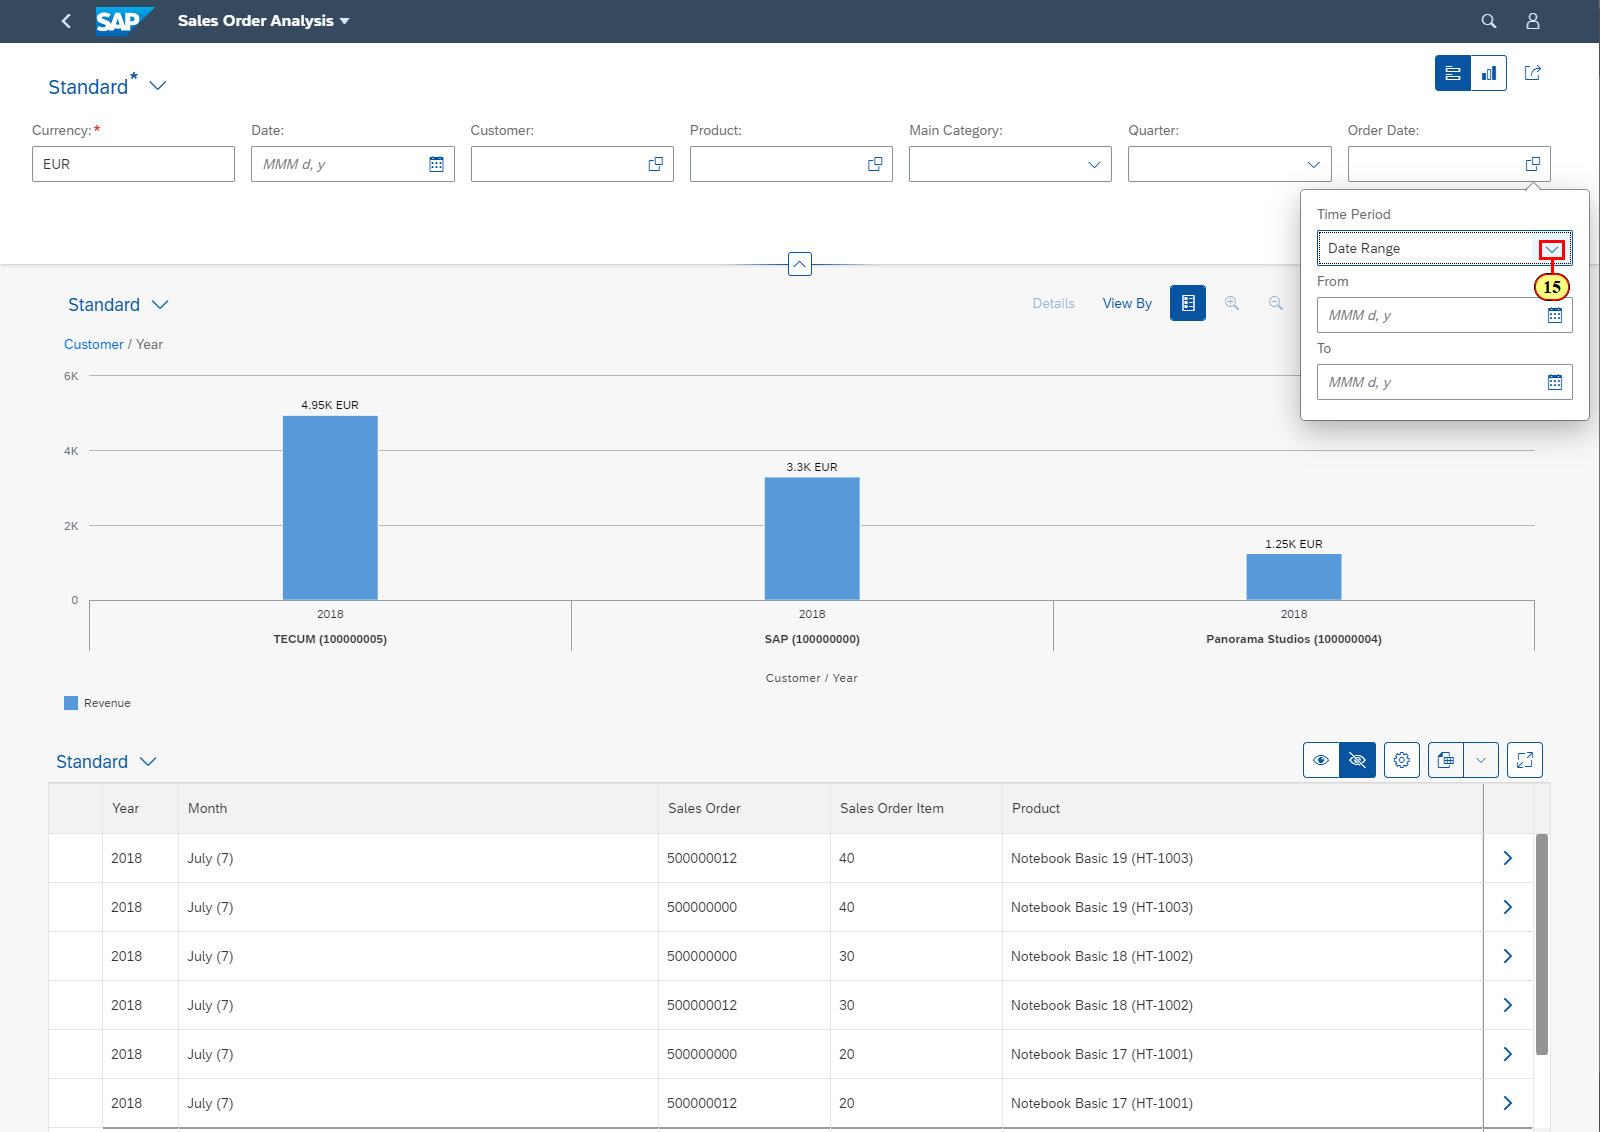The width and height of the screenshot is (1600, 1132).
Task: Click the Year column header
Action: click(x=140, y=808)
